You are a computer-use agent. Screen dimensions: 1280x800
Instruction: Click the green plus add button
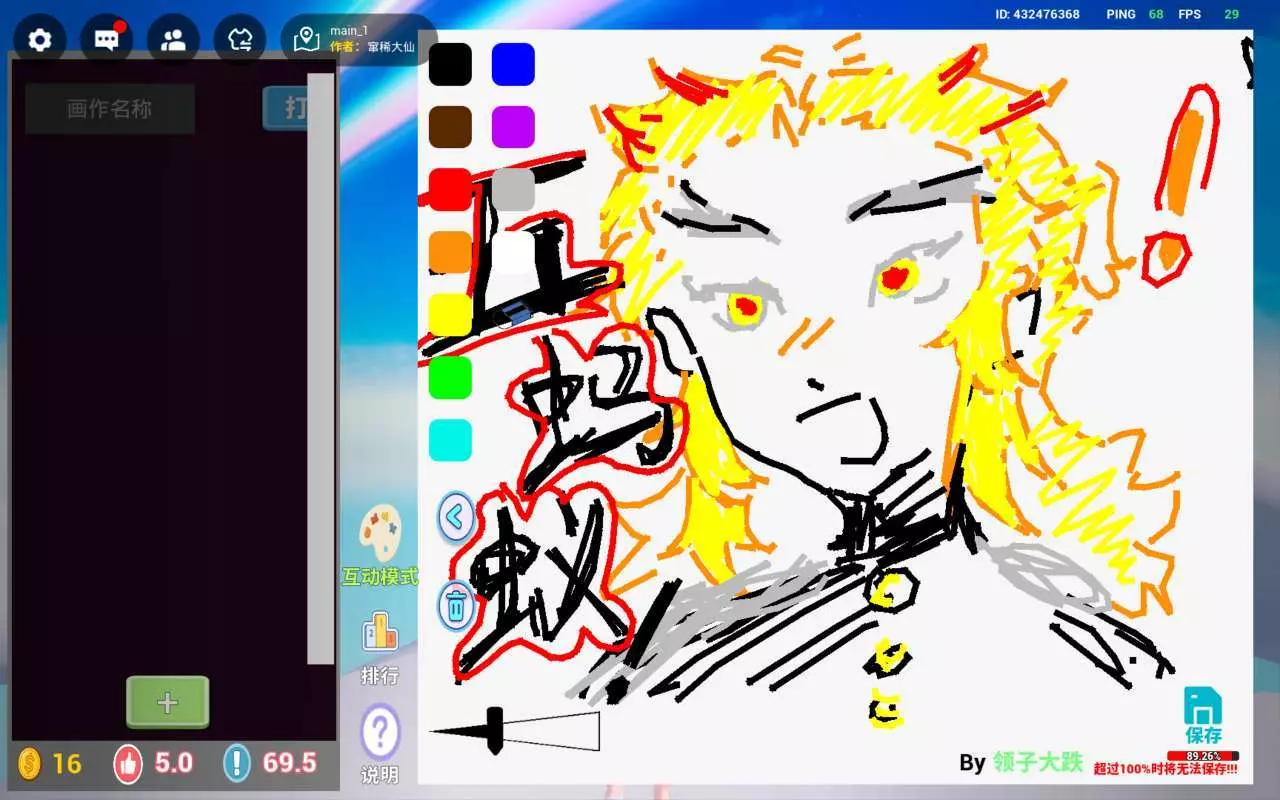168,702
